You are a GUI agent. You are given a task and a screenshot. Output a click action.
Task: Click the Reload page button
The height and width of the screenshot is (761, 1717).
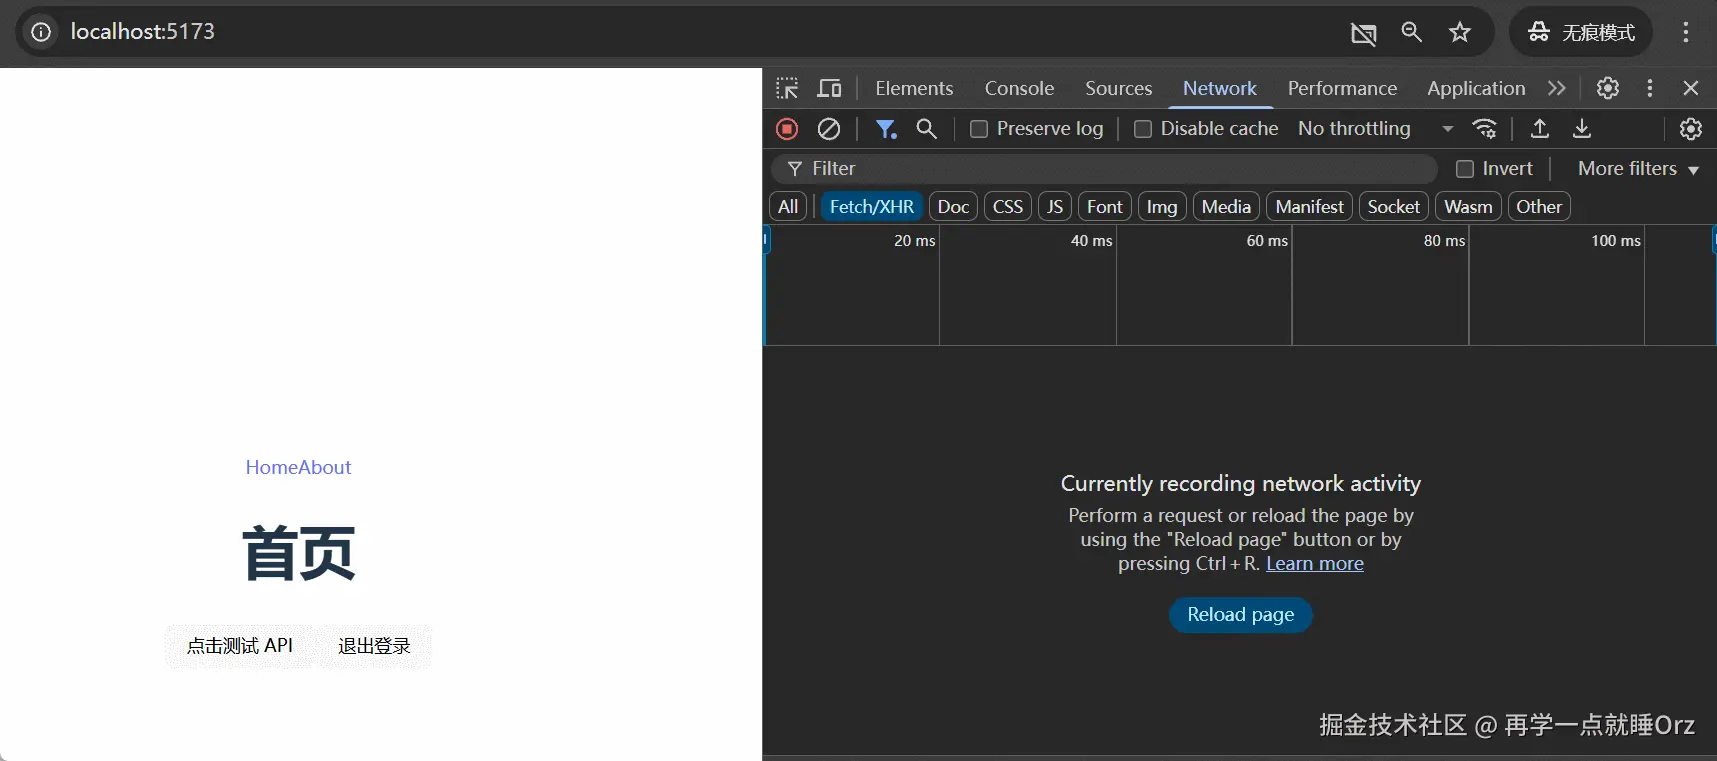(1241, 614)
